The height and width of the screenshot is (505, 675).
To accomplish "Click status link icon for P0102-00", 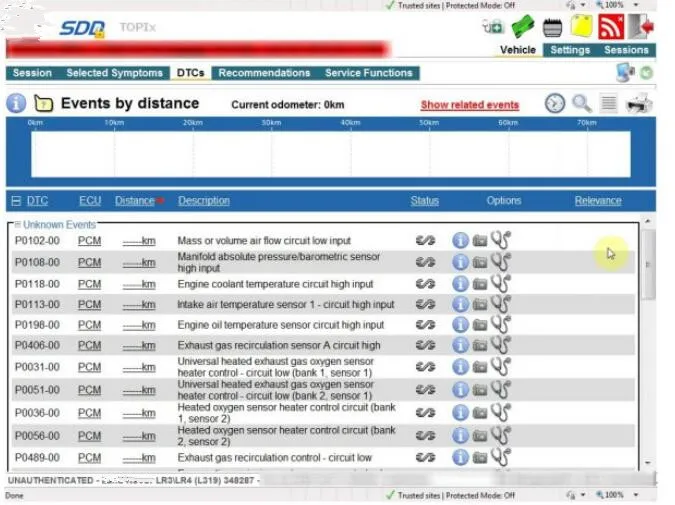I will coord(425,241).
